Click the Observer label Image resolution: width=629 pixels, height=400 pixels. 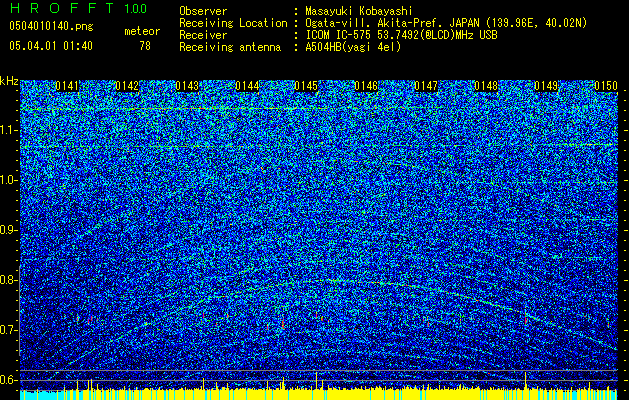click(203, 11)
